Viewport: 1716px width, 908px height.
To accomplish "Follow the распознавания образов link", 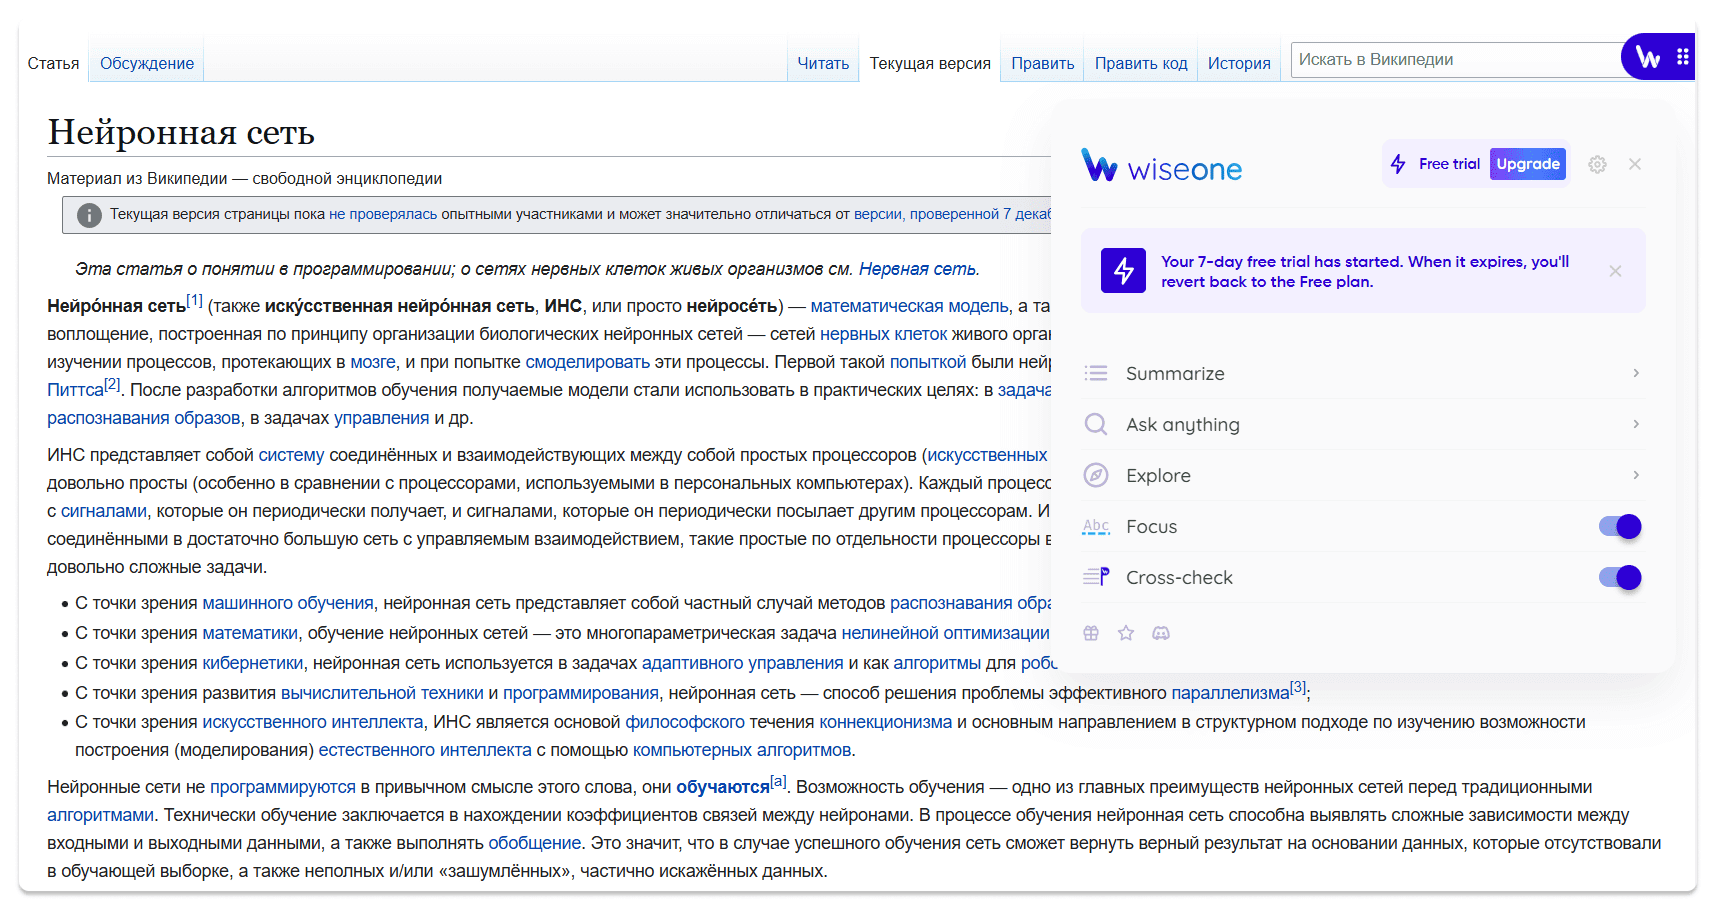I will coord(143,418).
